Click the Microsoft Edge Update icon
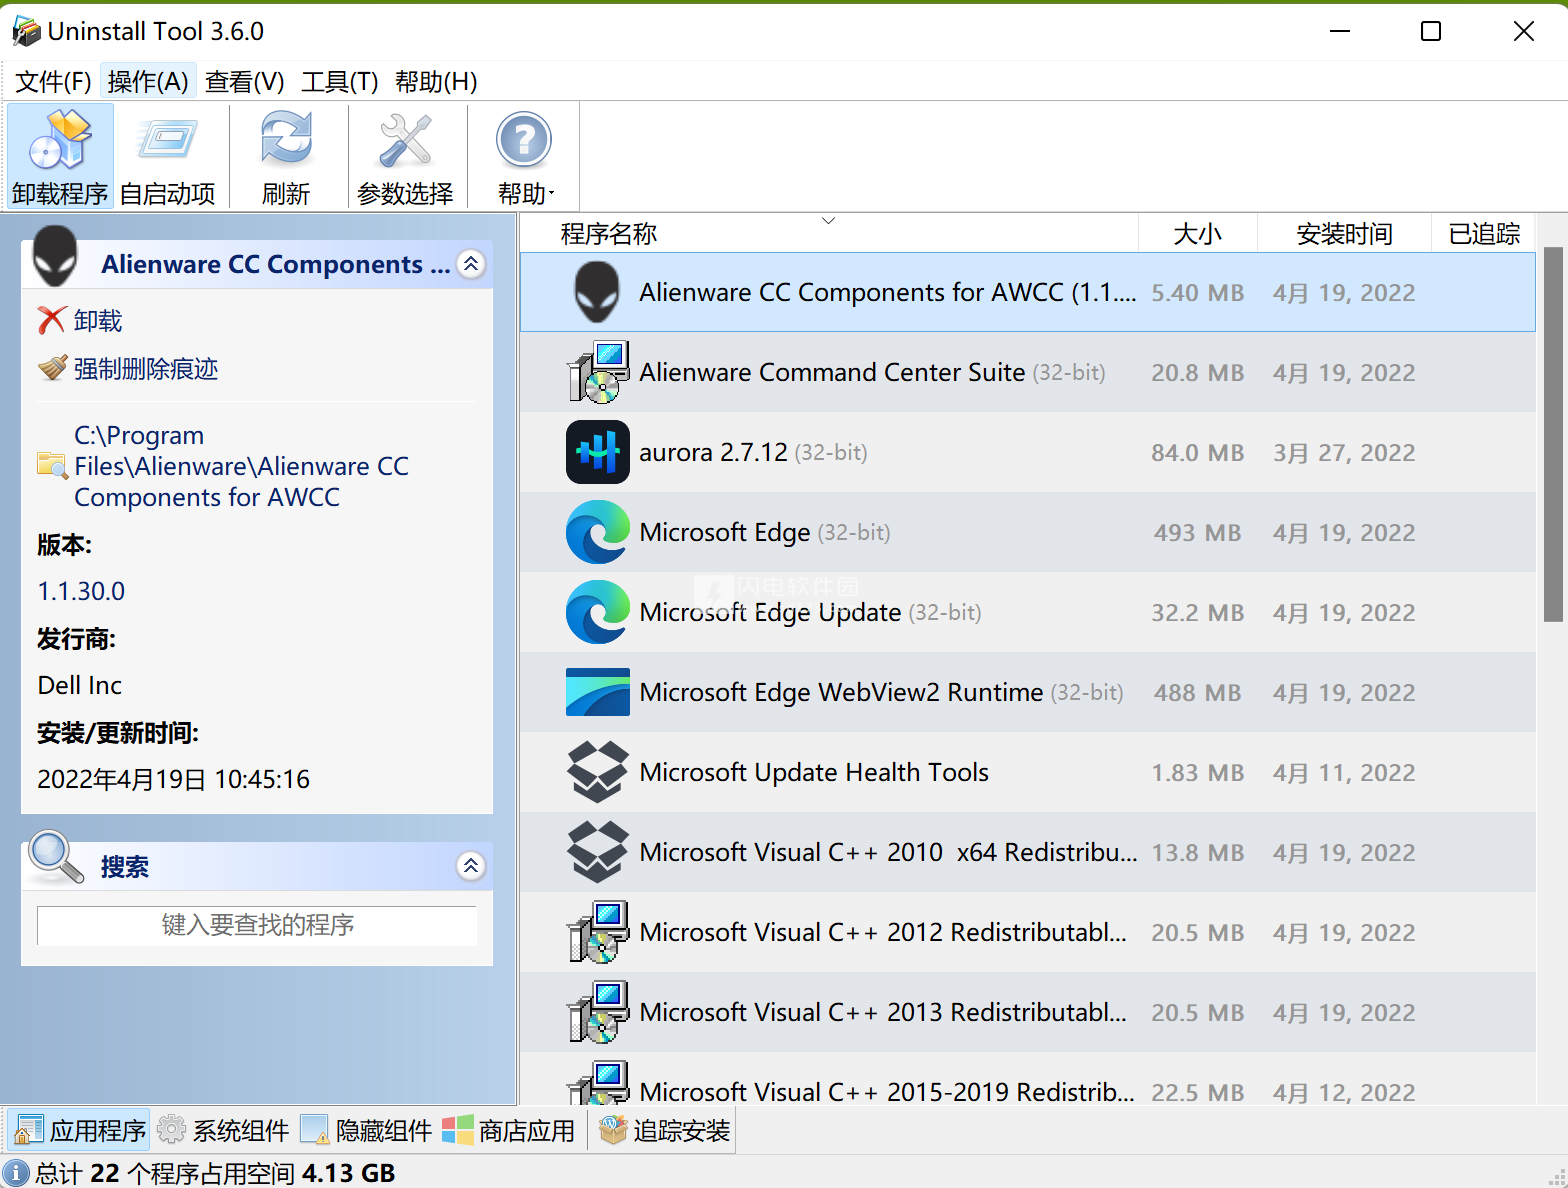1568x1188 pixels. pos(598,612)
